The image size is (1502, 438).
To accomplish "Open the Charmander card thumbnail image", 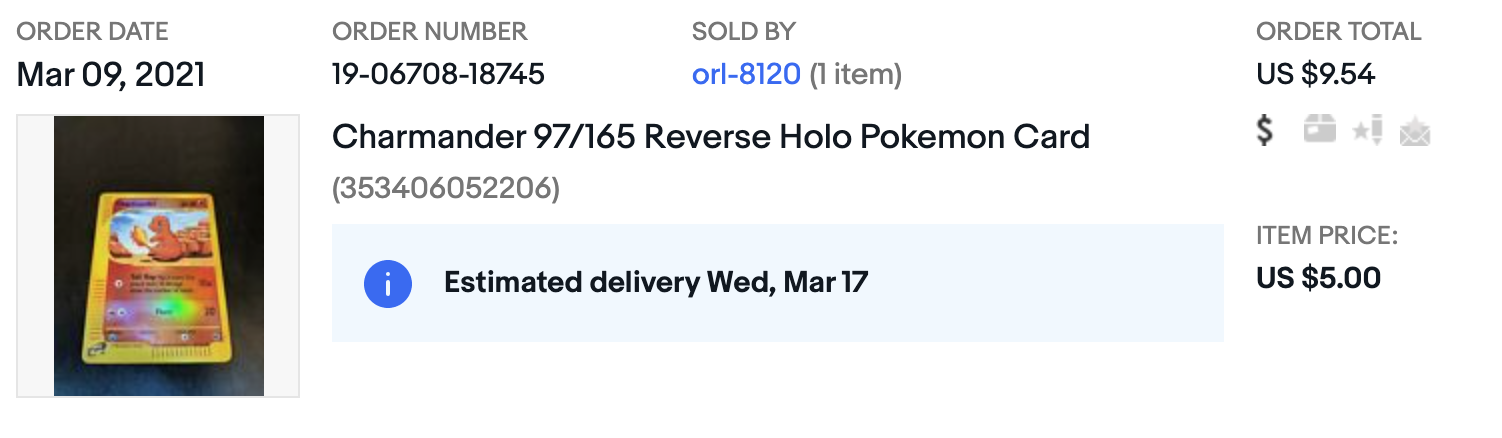I will [x=158, y=256].
